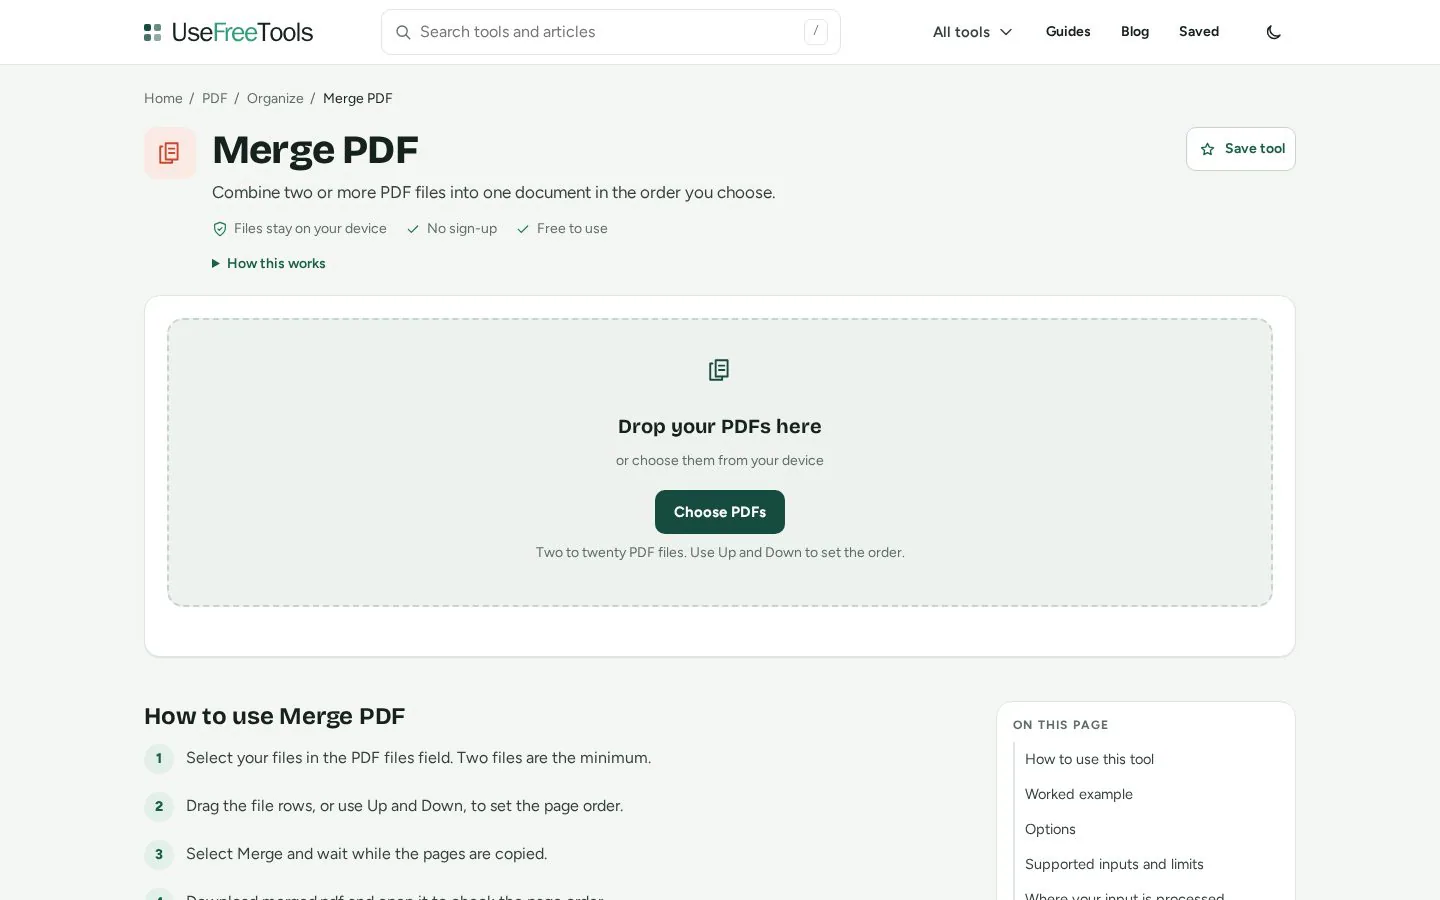The height and width of the screenshot is (900, 1440).
Task: Click the shield icon beside Files stay on your device
Action: (220, 229)
